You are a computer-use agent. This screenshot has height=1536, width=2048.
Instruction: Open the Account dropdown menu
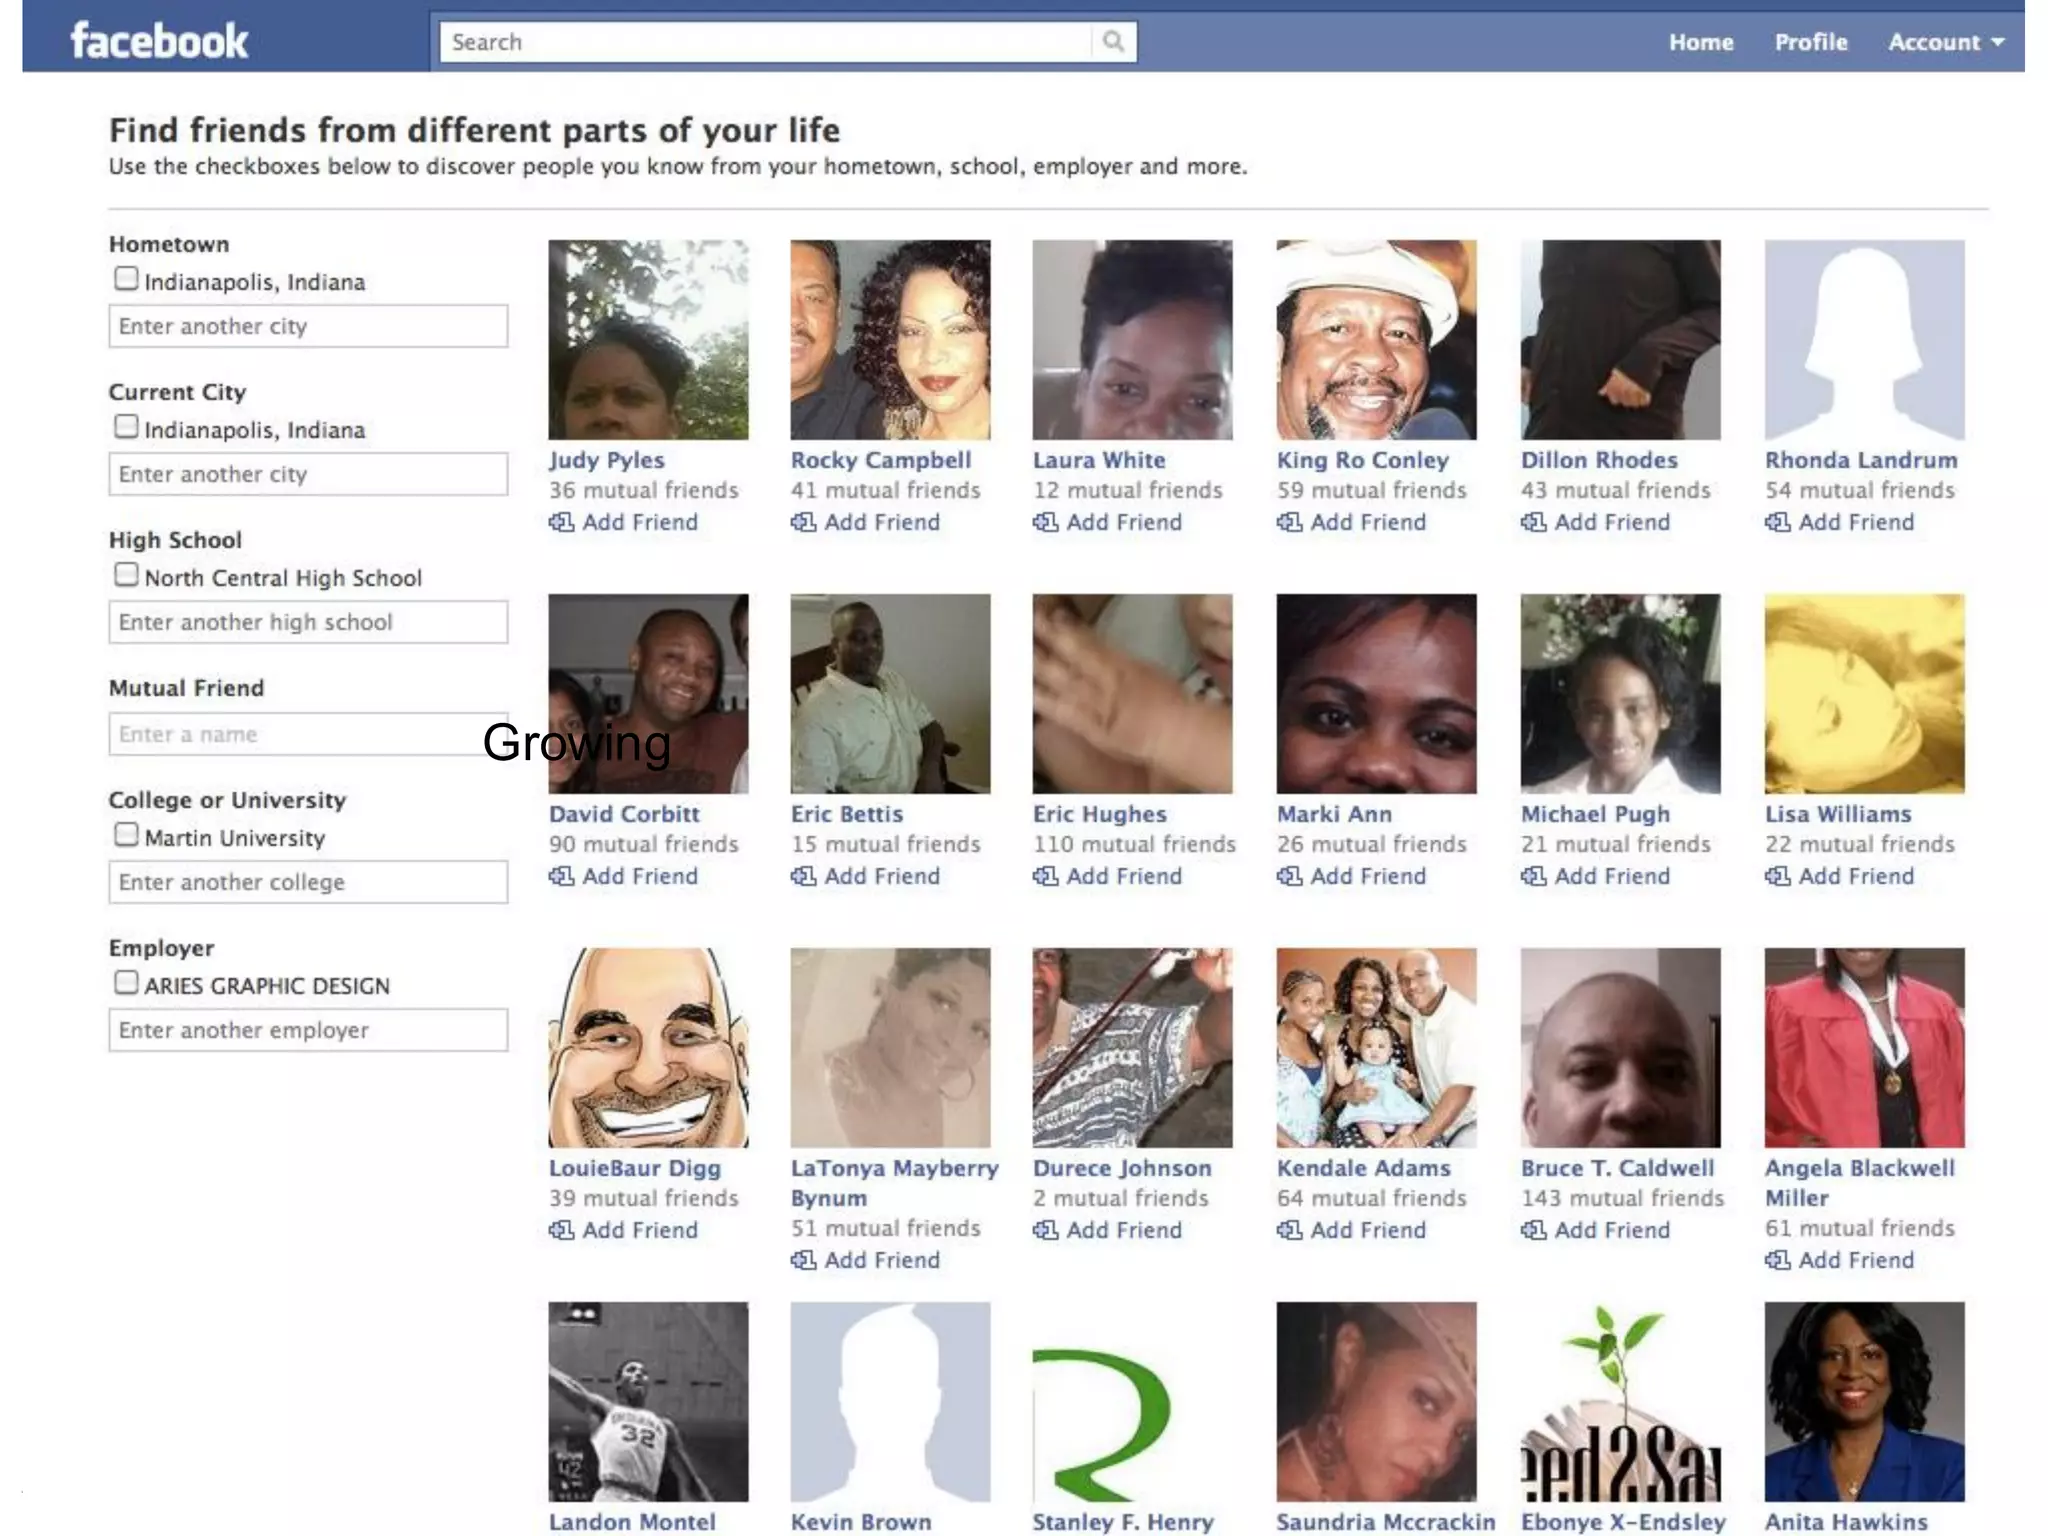coord(1945,42)
